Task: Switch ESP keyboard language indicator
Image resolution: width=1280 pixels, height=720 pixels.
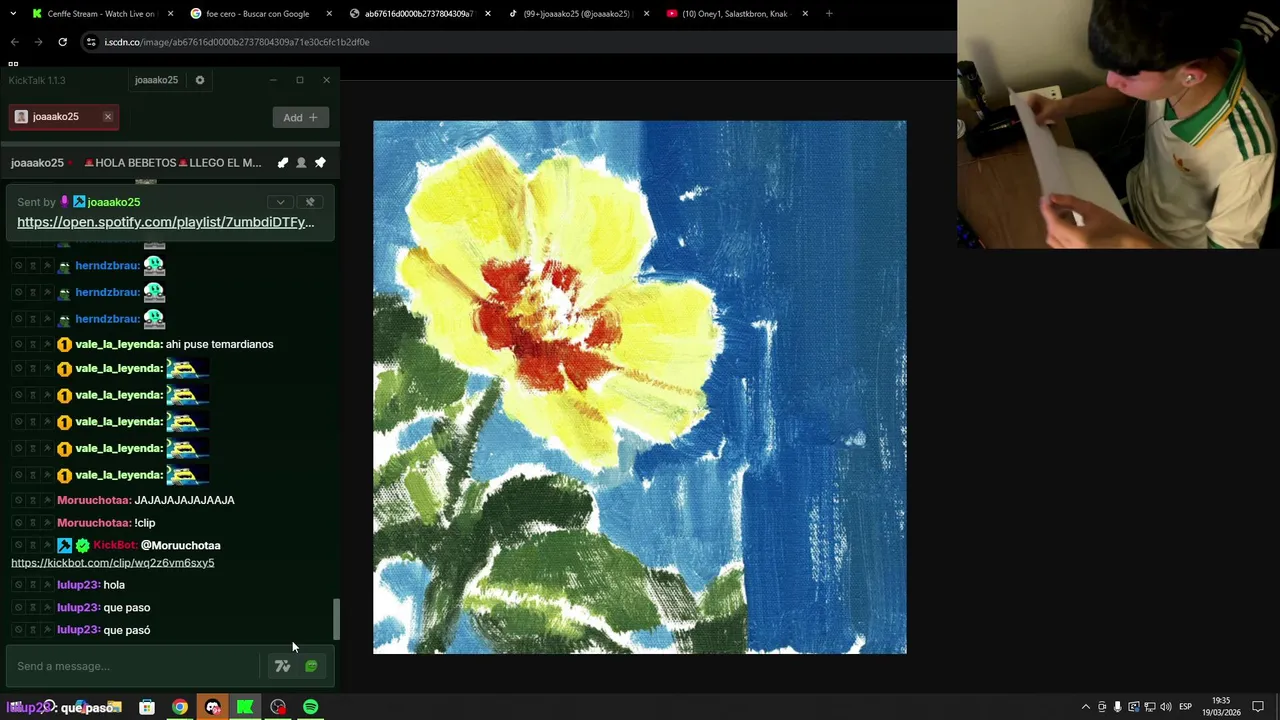Action: click(1185, 707)
